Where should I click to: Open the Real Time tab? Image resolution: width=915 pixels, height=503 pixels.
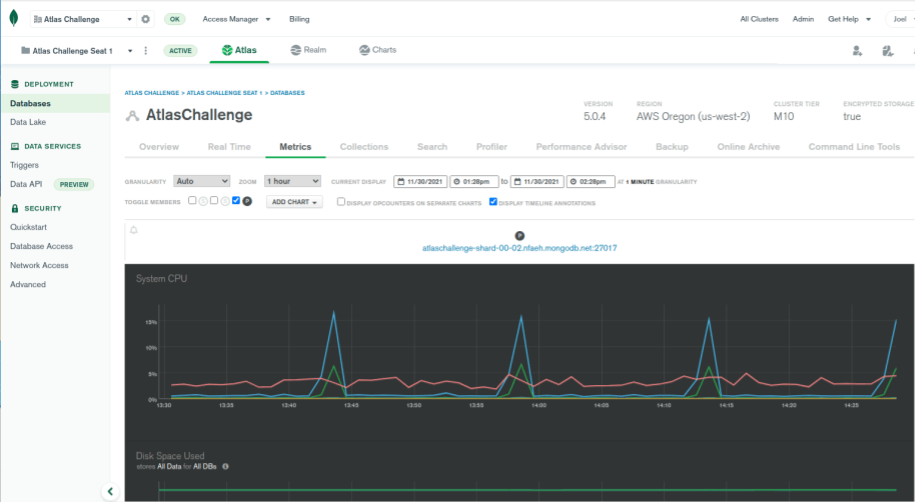click(229, 147)
